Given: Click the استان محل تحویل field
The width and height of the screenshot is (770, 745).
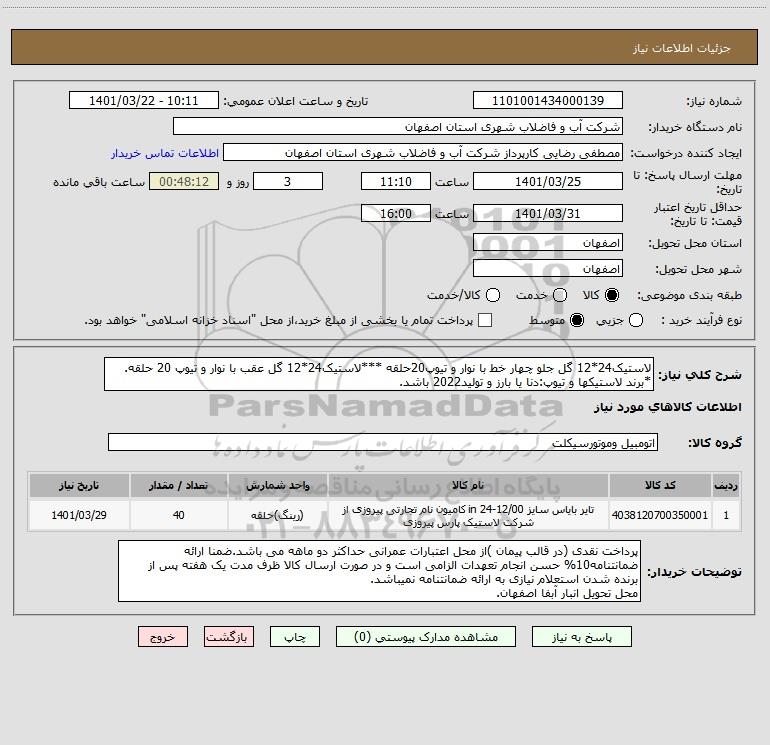Looking at the screenshot, I should pos(548,243).
